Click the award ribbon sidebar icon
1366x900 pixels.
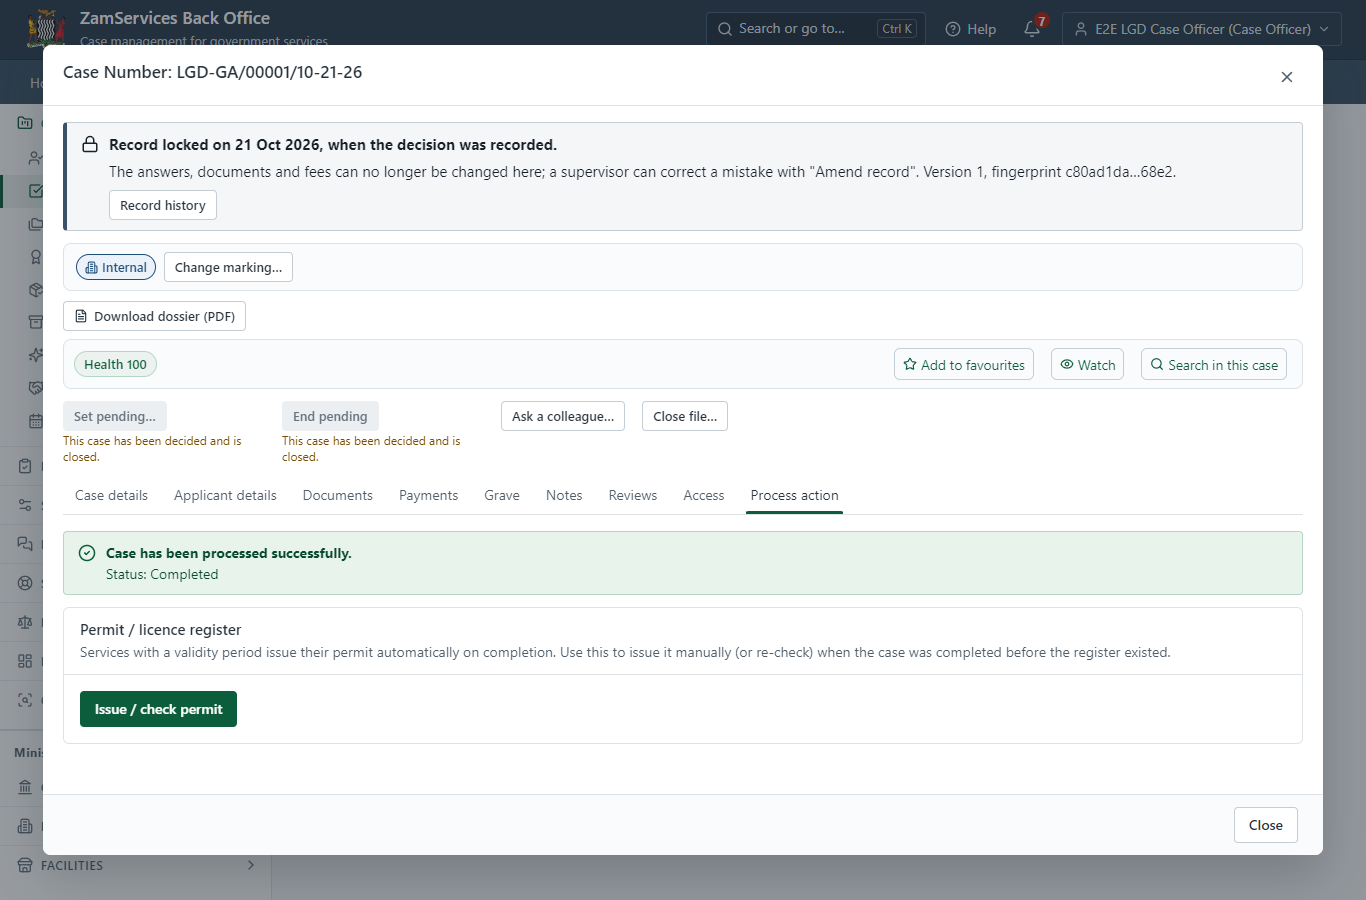(36, 257)
